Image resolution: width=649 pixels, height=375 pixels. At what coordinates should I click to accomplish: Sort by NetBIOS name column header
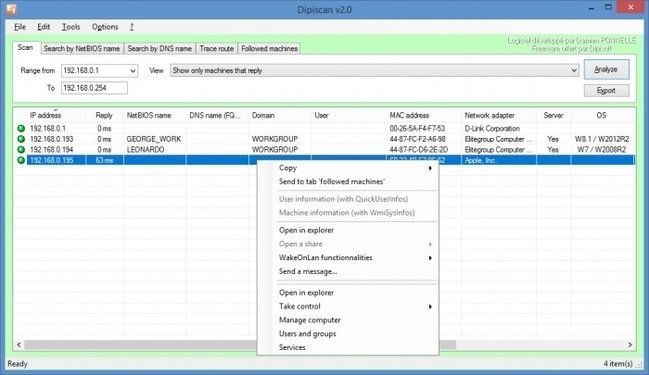[x=149, y=115]
